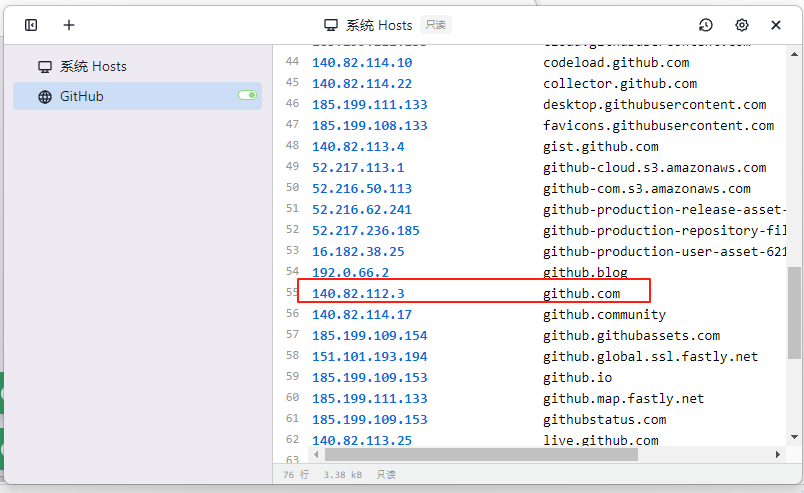
Task: Click IP 185.199.108.133 on line 47
Action: (x=370, y=126)
